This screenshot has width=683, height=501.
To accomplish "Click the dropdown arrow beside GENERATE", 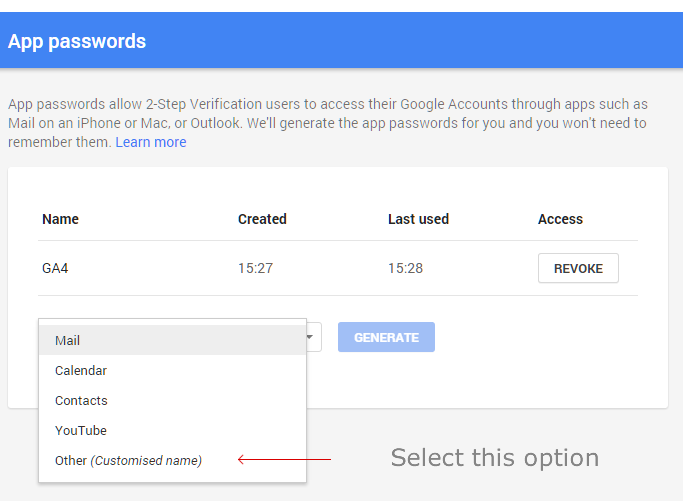I will click(x=310, y=337).
